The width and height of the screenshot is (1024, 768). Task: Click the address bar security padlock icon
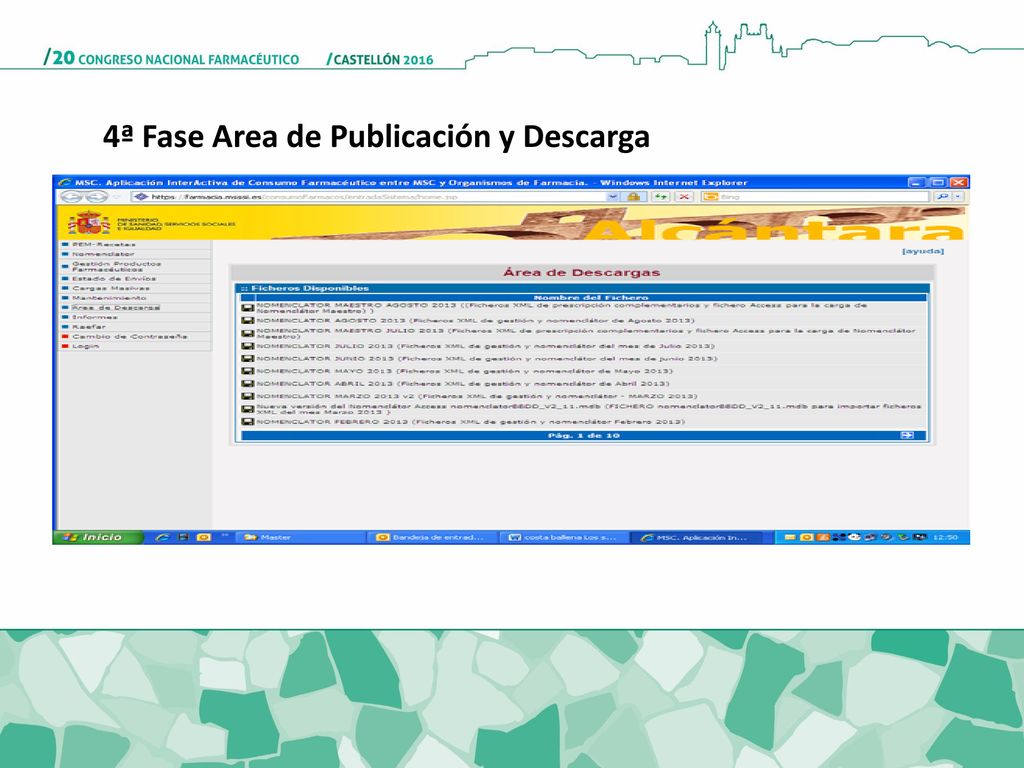pyautogui.click(x=633, y=197)
